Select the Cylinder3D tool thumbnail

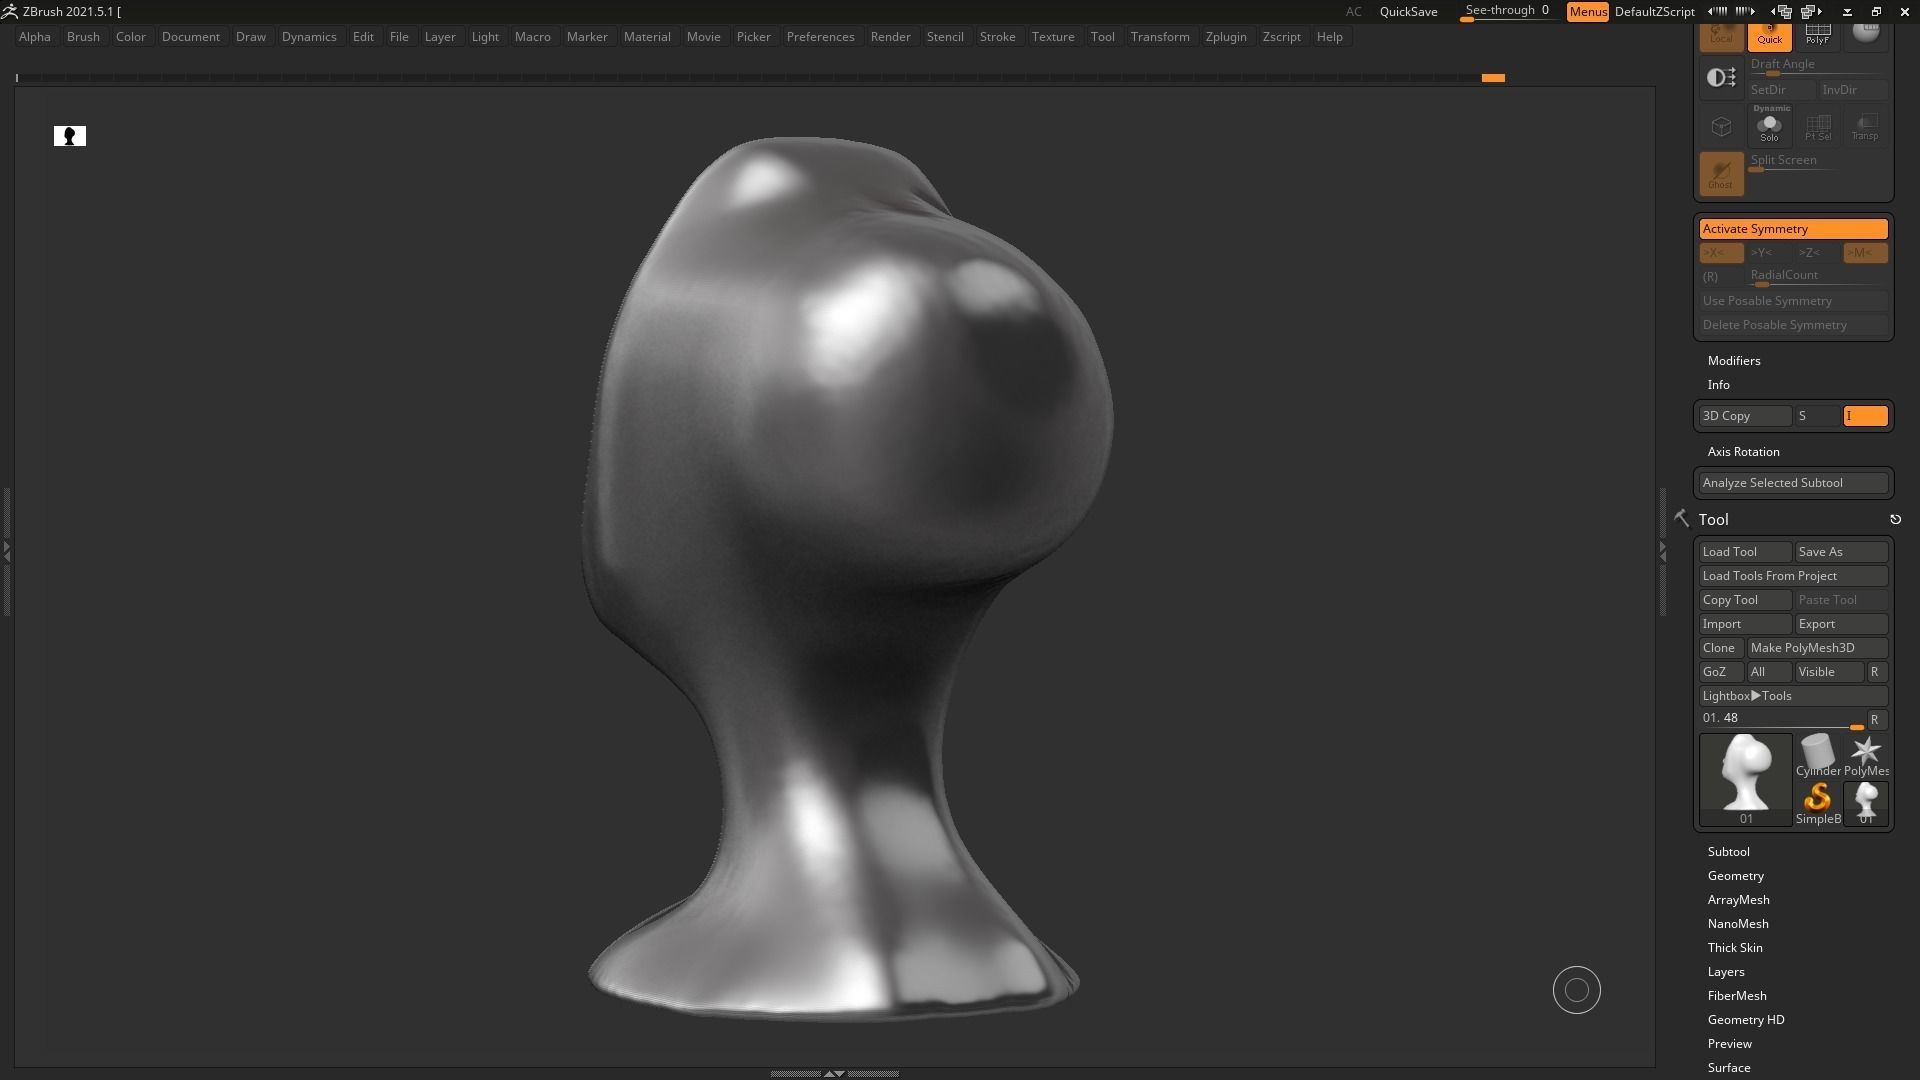tap(1817, 755)
